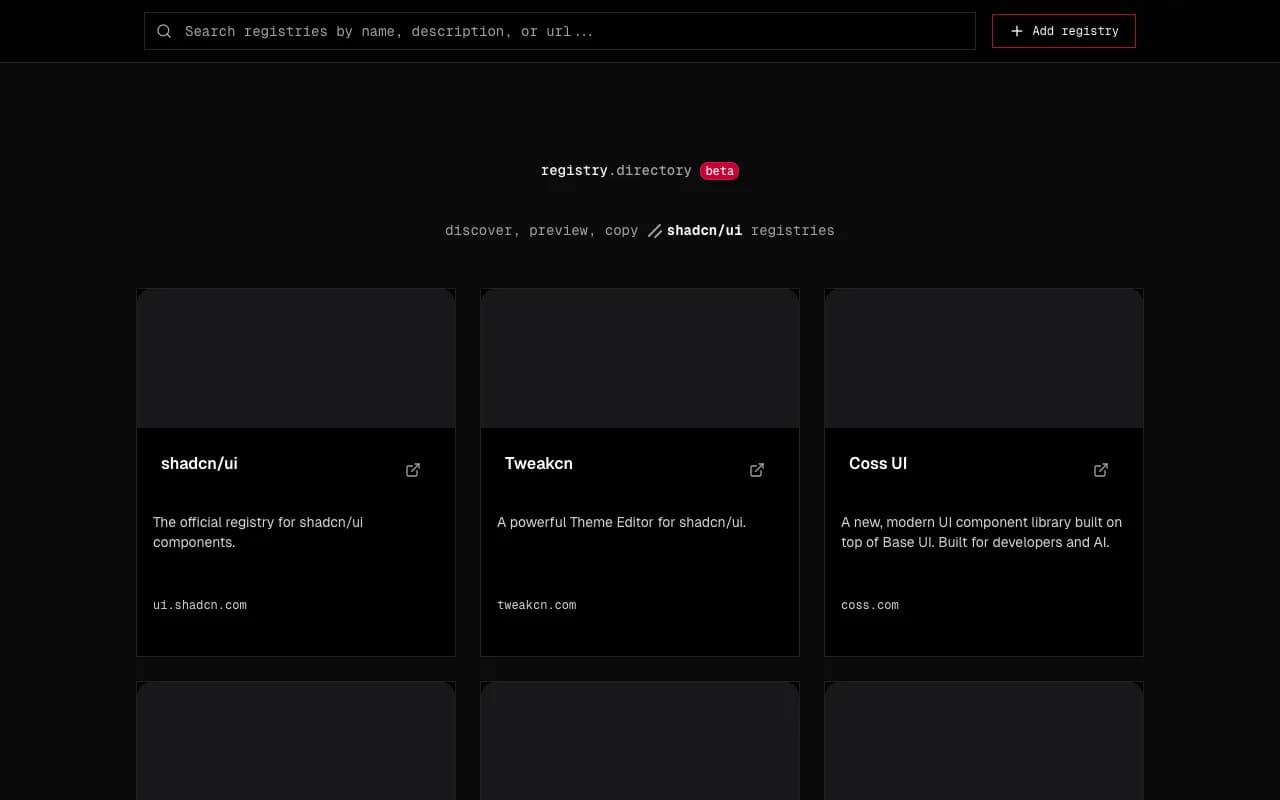Open the Coss UI preview thumbnail
This screenshot has height=800, width=1280.
point(983,357)
